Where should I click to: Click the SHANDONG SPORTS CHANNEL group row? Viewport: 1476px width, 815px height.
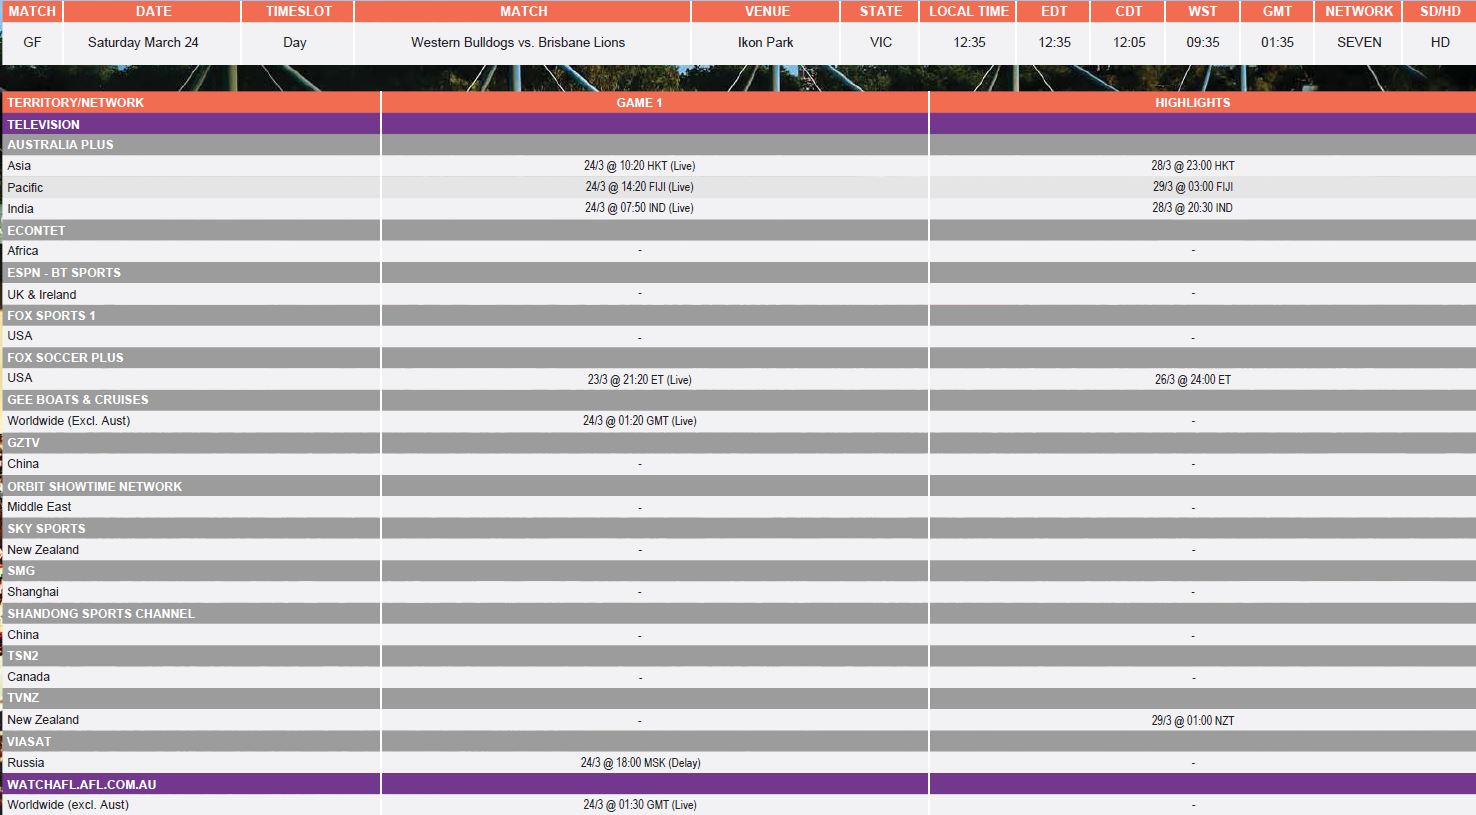tap(738, 613)
